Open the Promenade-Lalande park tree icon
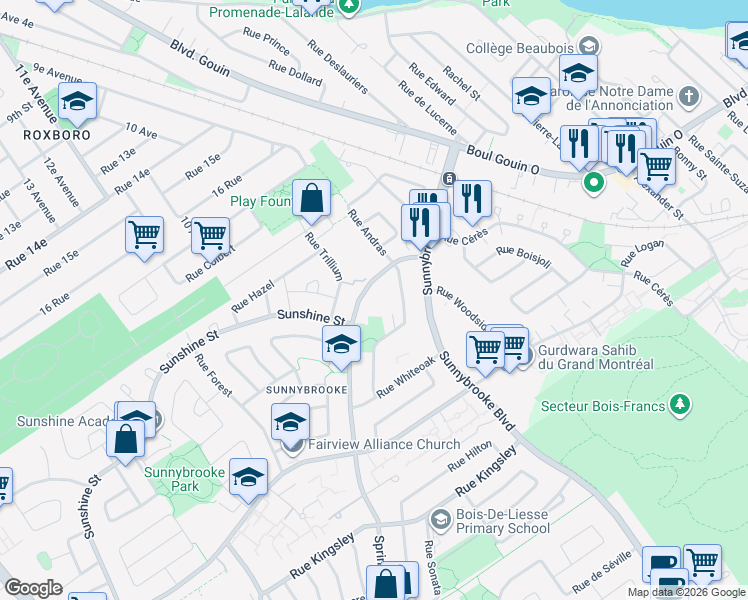The image size is (748, 600). (x=349, y=6)
